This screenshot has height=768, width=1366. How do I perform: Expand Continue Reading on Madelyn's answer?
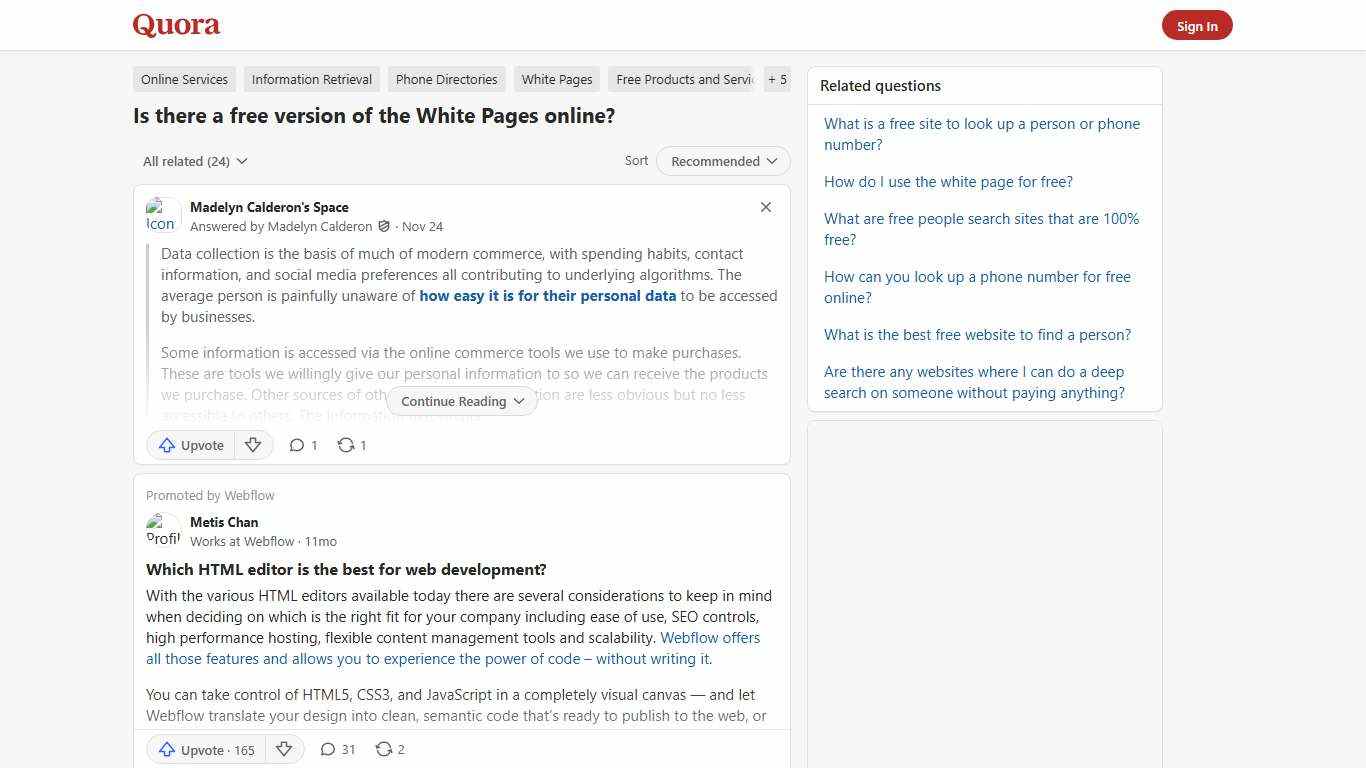461,401
